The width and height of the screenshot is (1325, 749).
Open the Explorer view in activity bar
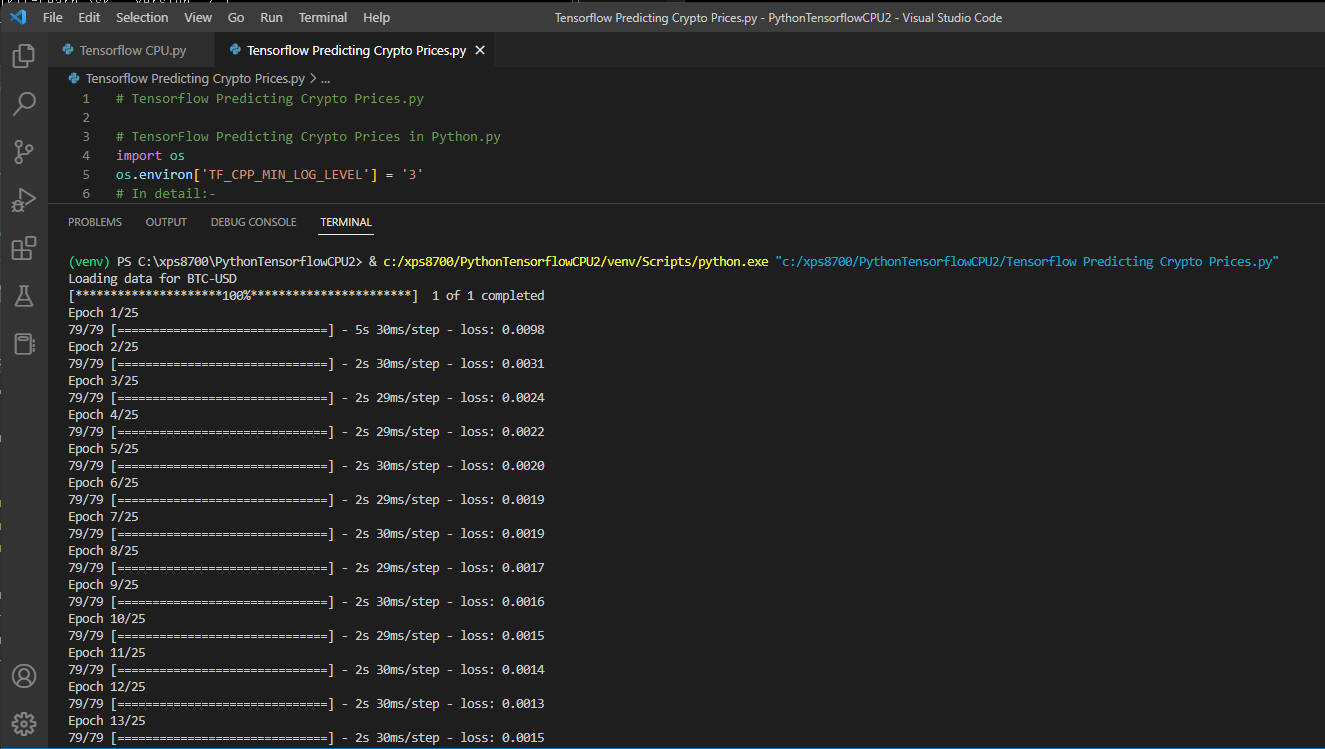[x=24, y=55]
